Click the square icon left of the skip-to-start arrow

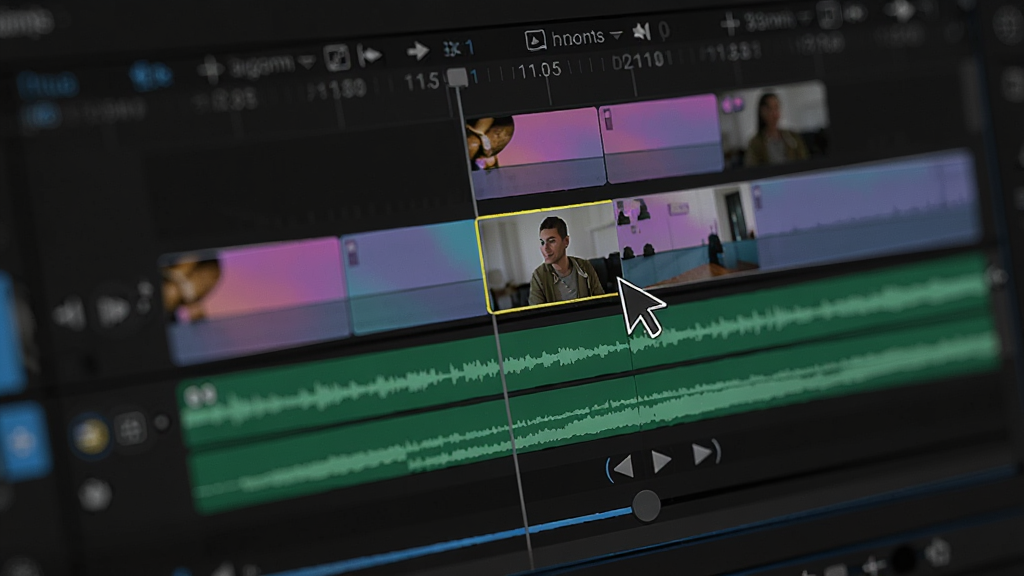(x=336, y=57)
